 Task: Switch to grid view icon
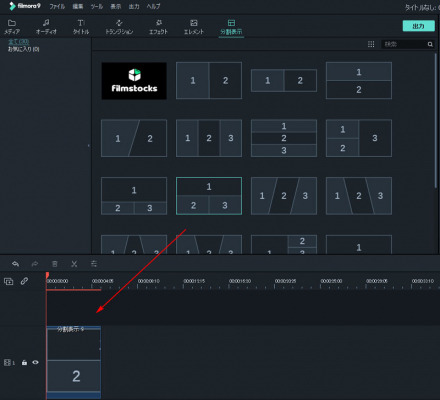click(371, 44)
